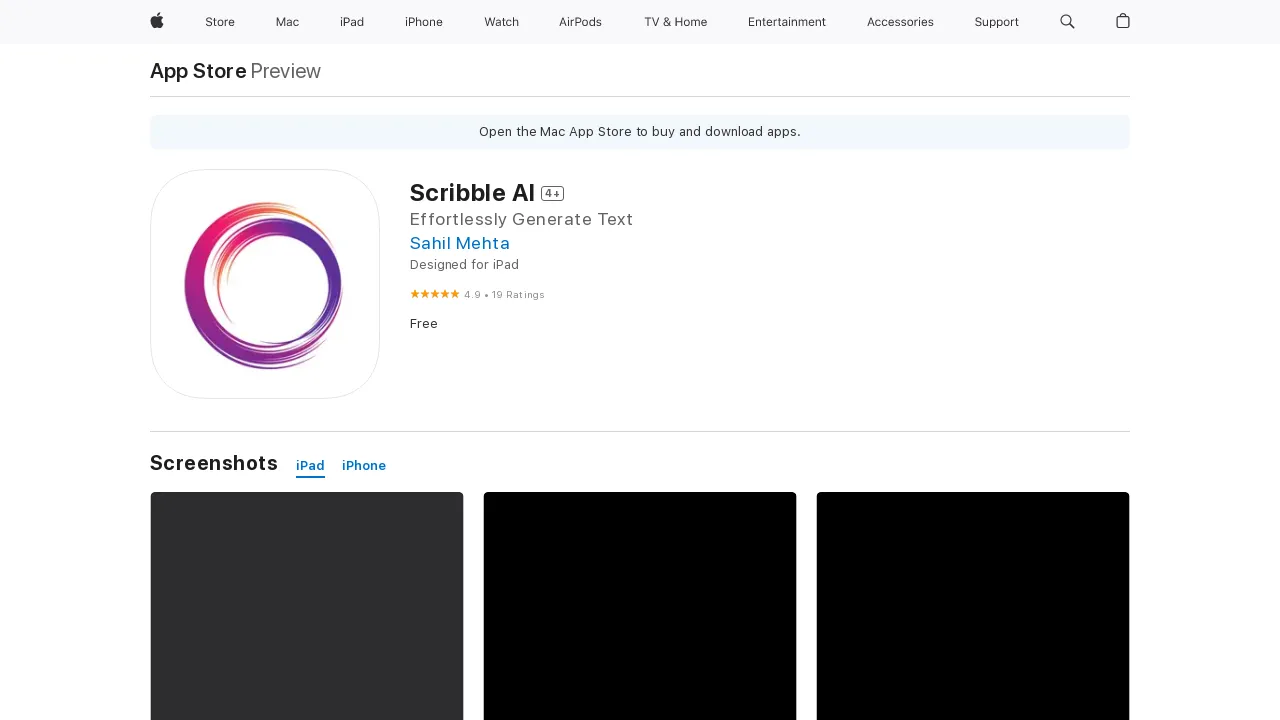Click the "Scribble AI" title text
The height and width of the screenshot is (720, 1280).
coord(472,193)
